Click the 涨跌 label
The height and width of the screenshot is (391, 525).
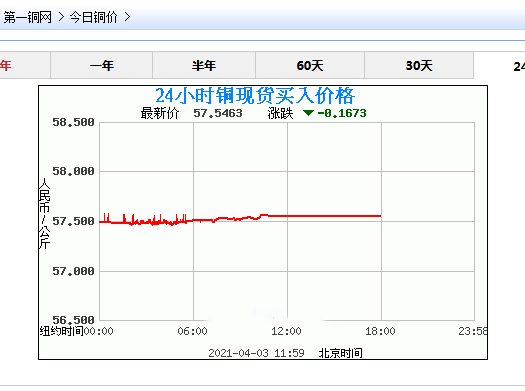coord(280,113)
